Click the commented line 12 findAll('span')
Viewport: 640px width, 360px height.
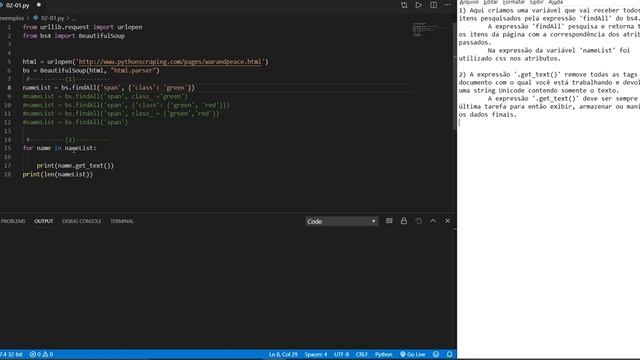point(75,122)
